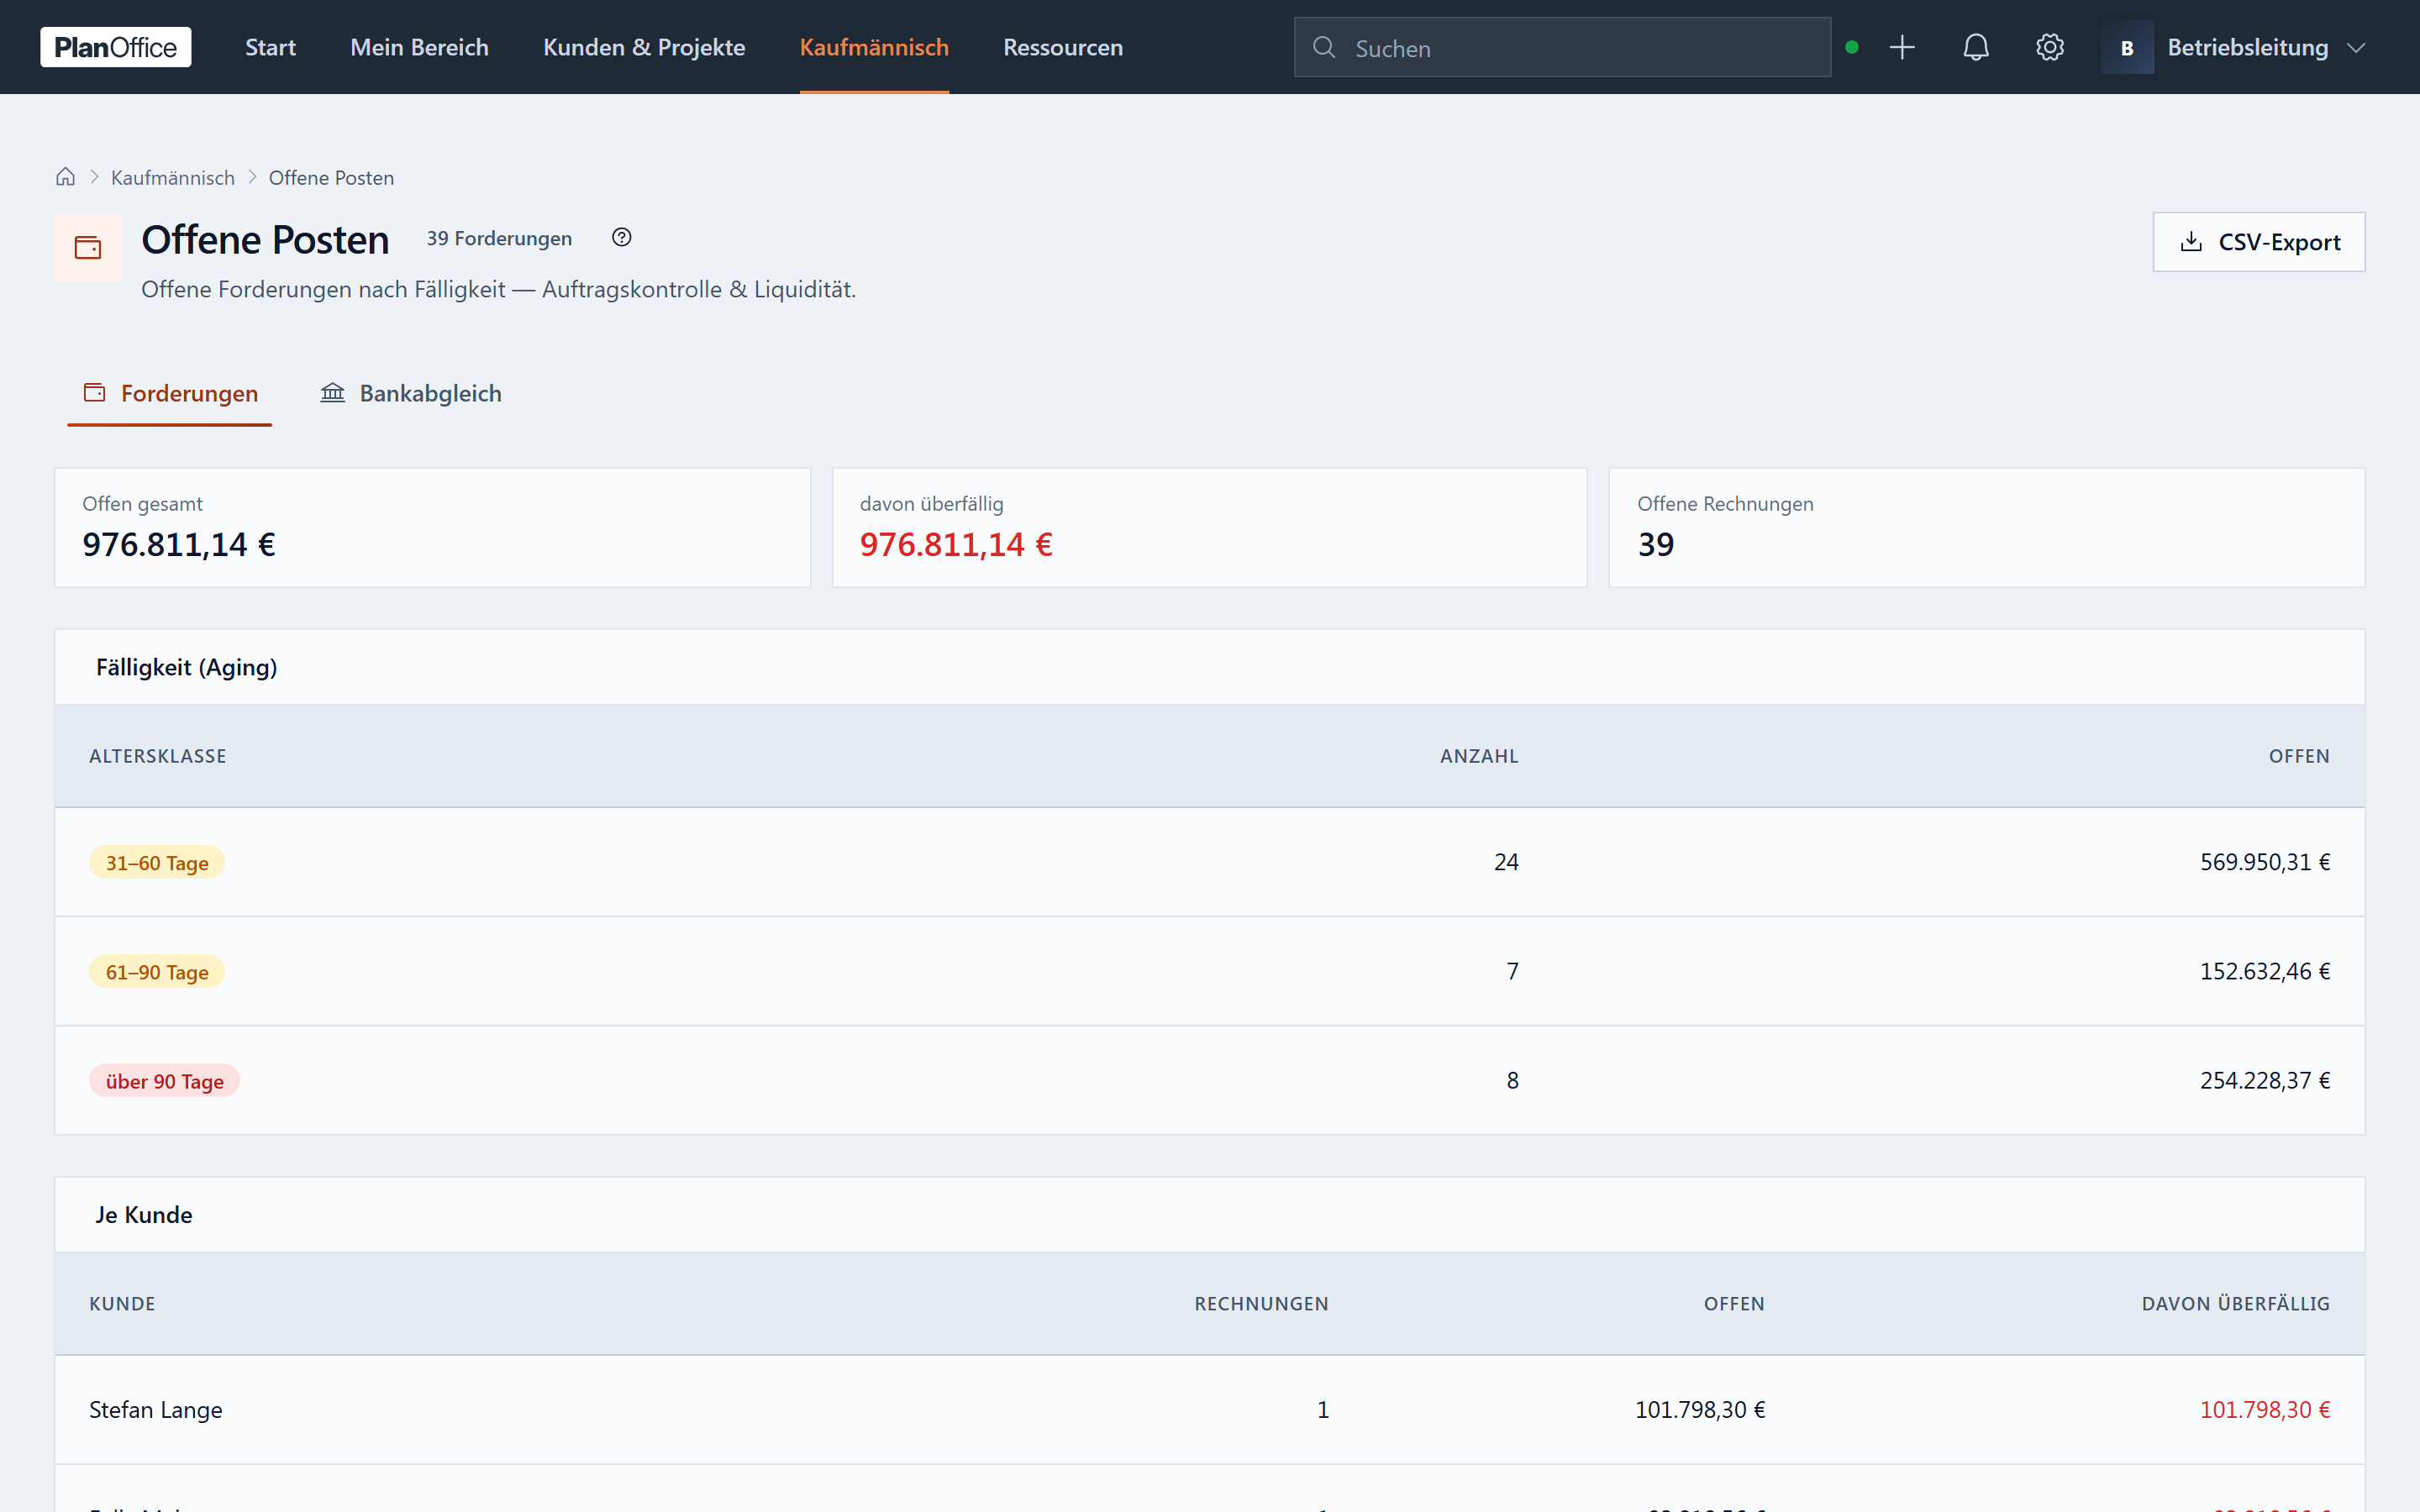The image size is (2420, 1512).
Task: Click the CSV-Export button
Action: (2259, 242)
